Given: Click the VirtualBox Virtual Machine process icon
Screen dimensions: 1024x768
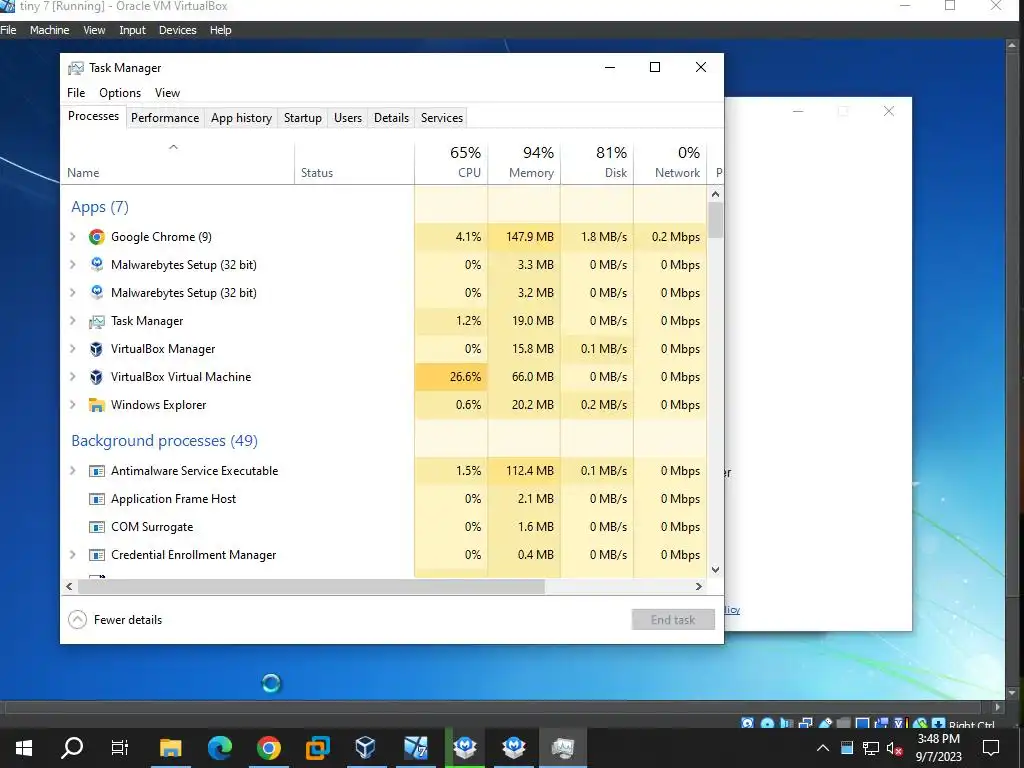Looking at the screenshot, I should point(97,377).
